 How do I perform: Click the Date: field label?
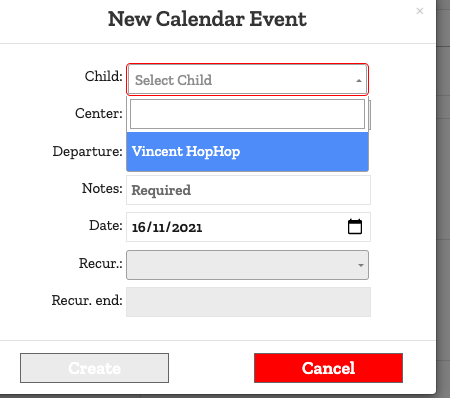click(106, 225)
